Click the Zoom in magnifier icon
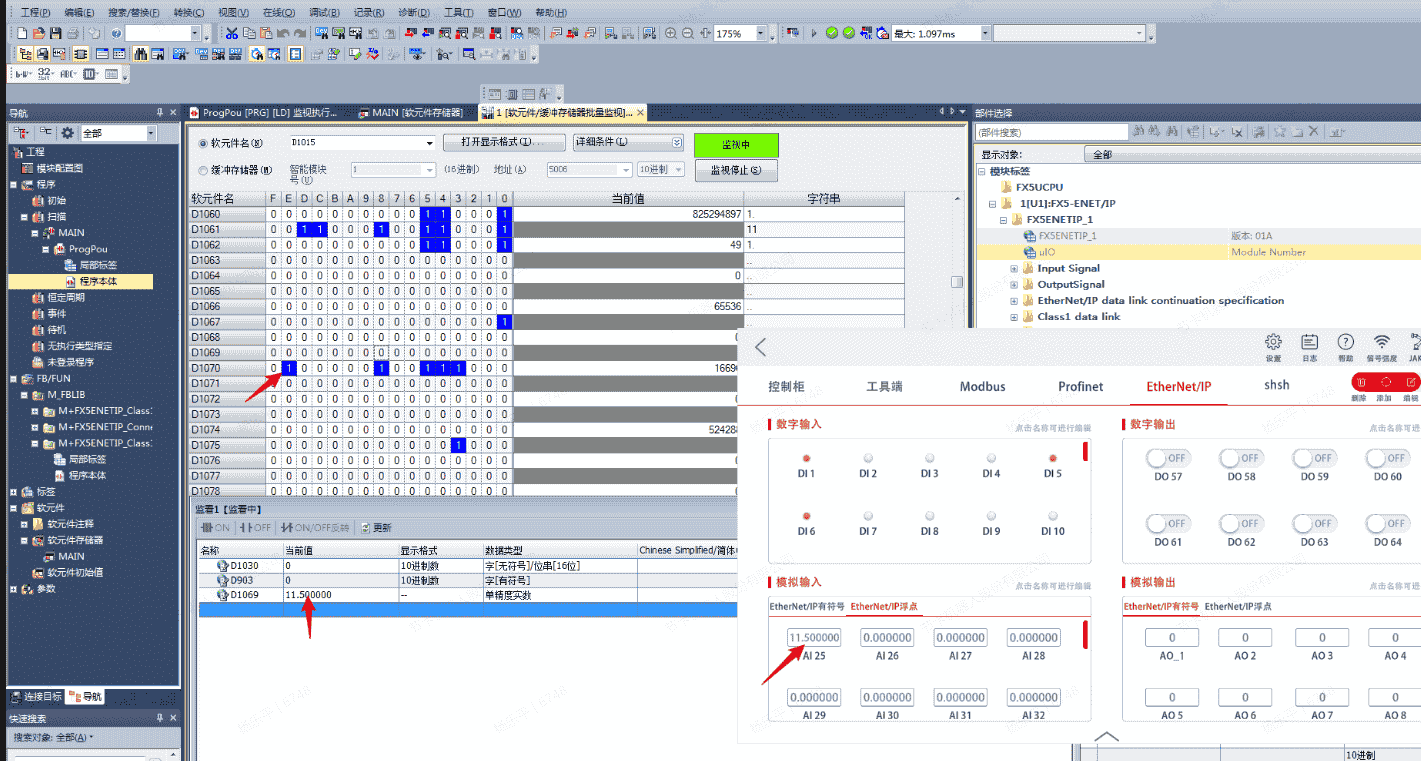Image resolution: width=1421 pixels, height=761 pixels. tap(672, 33)
